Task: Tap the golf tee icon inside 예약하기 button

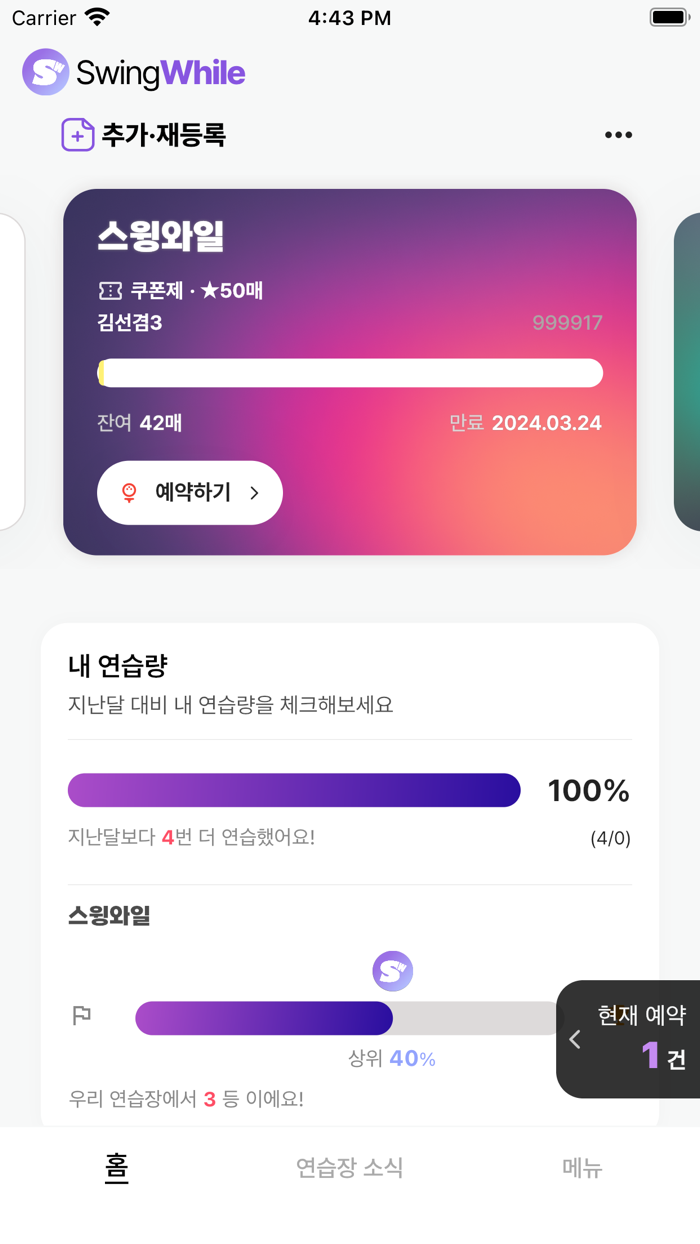Action: tap(128, 492)
